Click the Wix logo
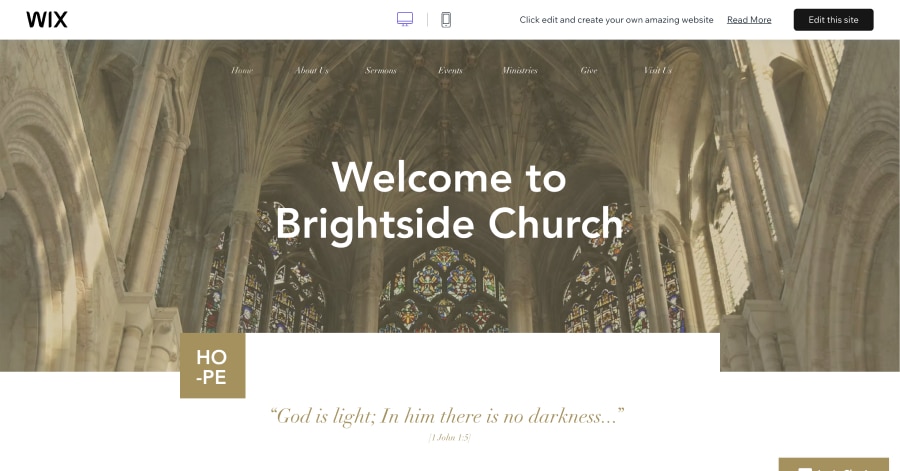 pyautogui.click(x=46, y=20)
